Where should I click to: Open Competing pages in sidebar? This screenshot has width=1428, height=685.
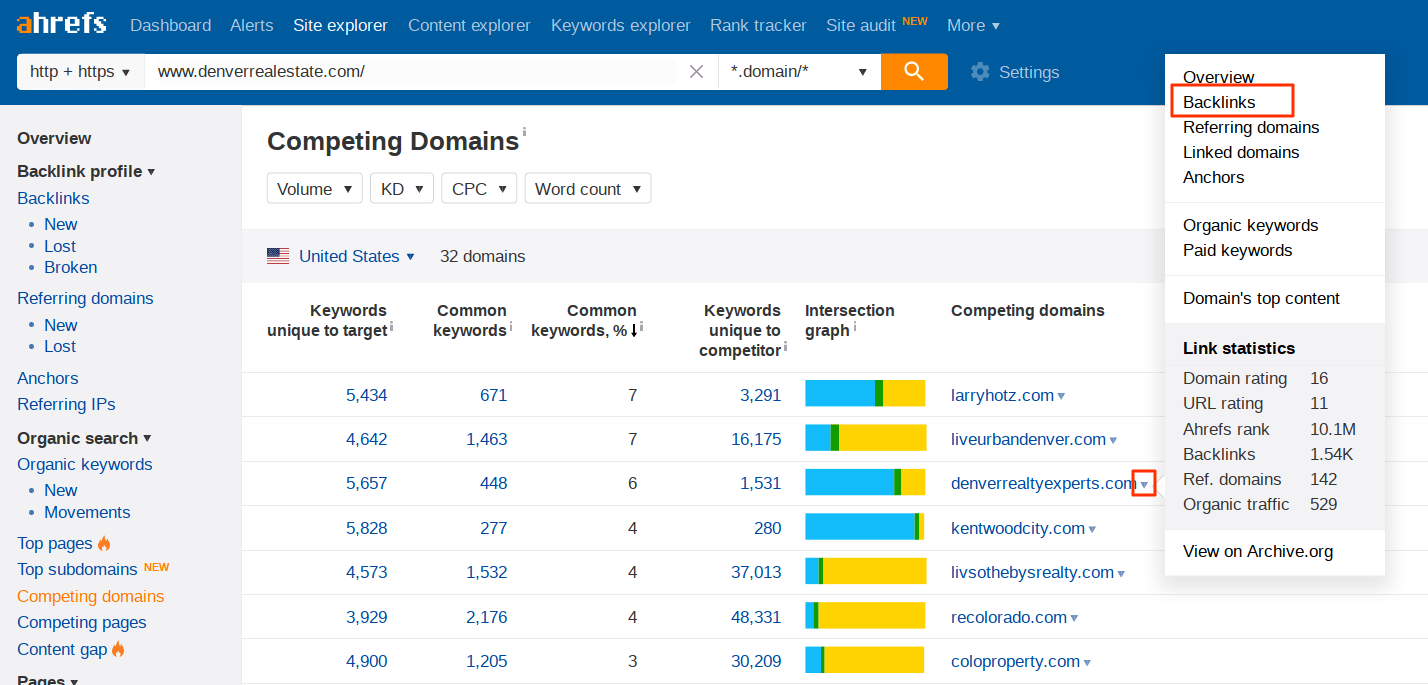[82, 622]
